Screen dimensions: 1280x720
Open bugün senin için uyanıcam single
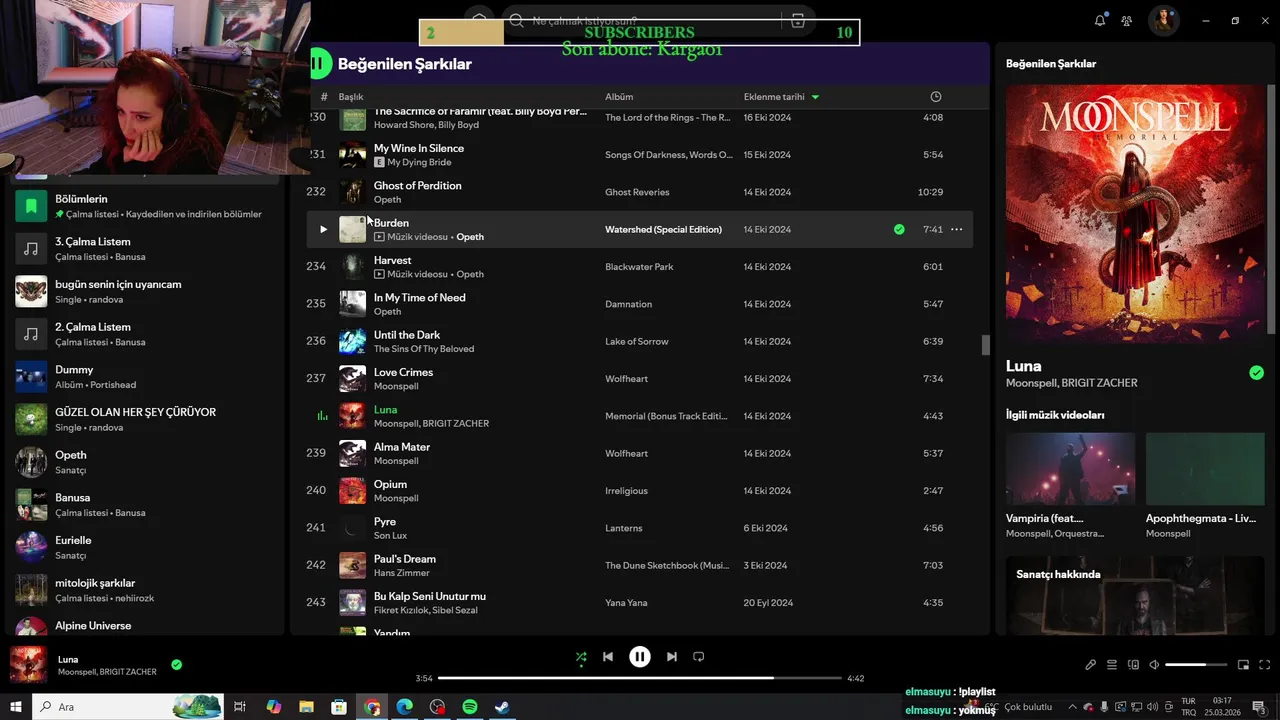click(x=145, y=291)
